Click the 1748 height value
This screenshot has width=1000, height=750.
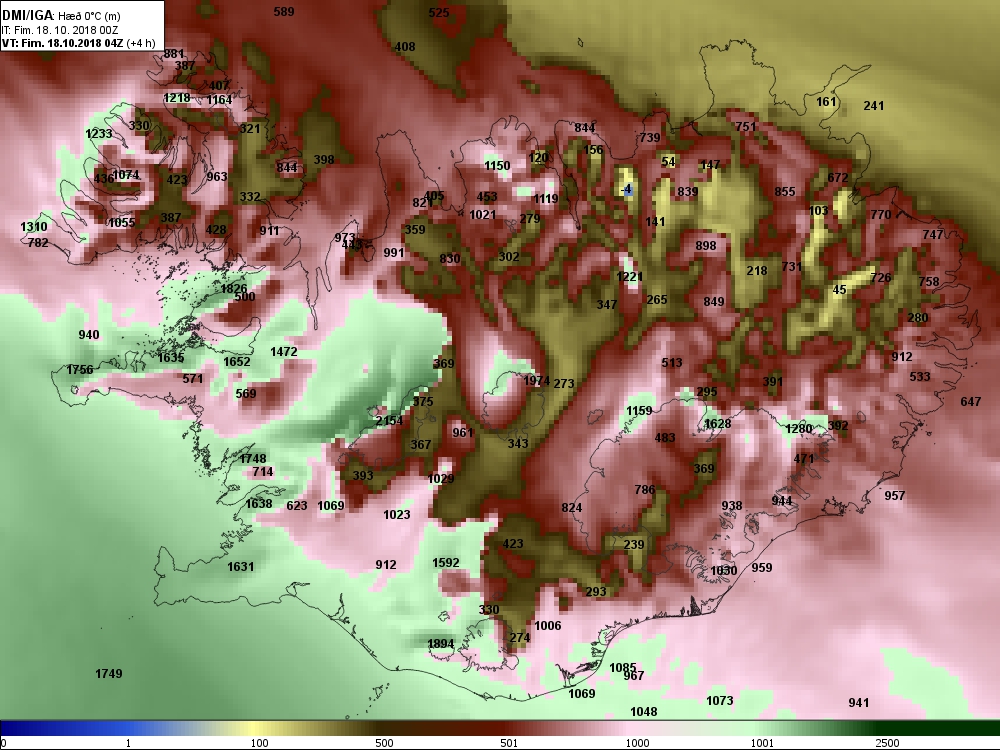point(253,459)
